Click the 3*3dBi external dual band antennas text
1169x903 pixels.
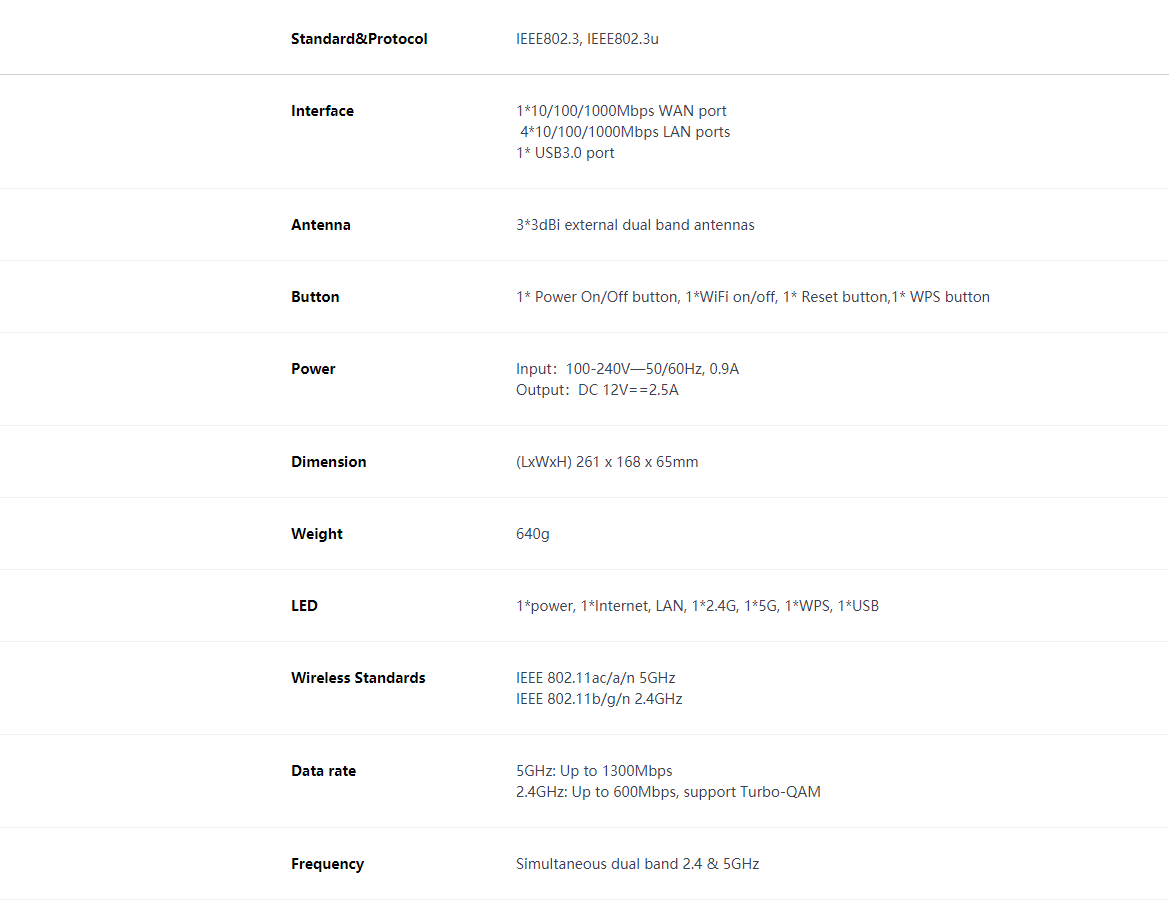coord(635,225)
